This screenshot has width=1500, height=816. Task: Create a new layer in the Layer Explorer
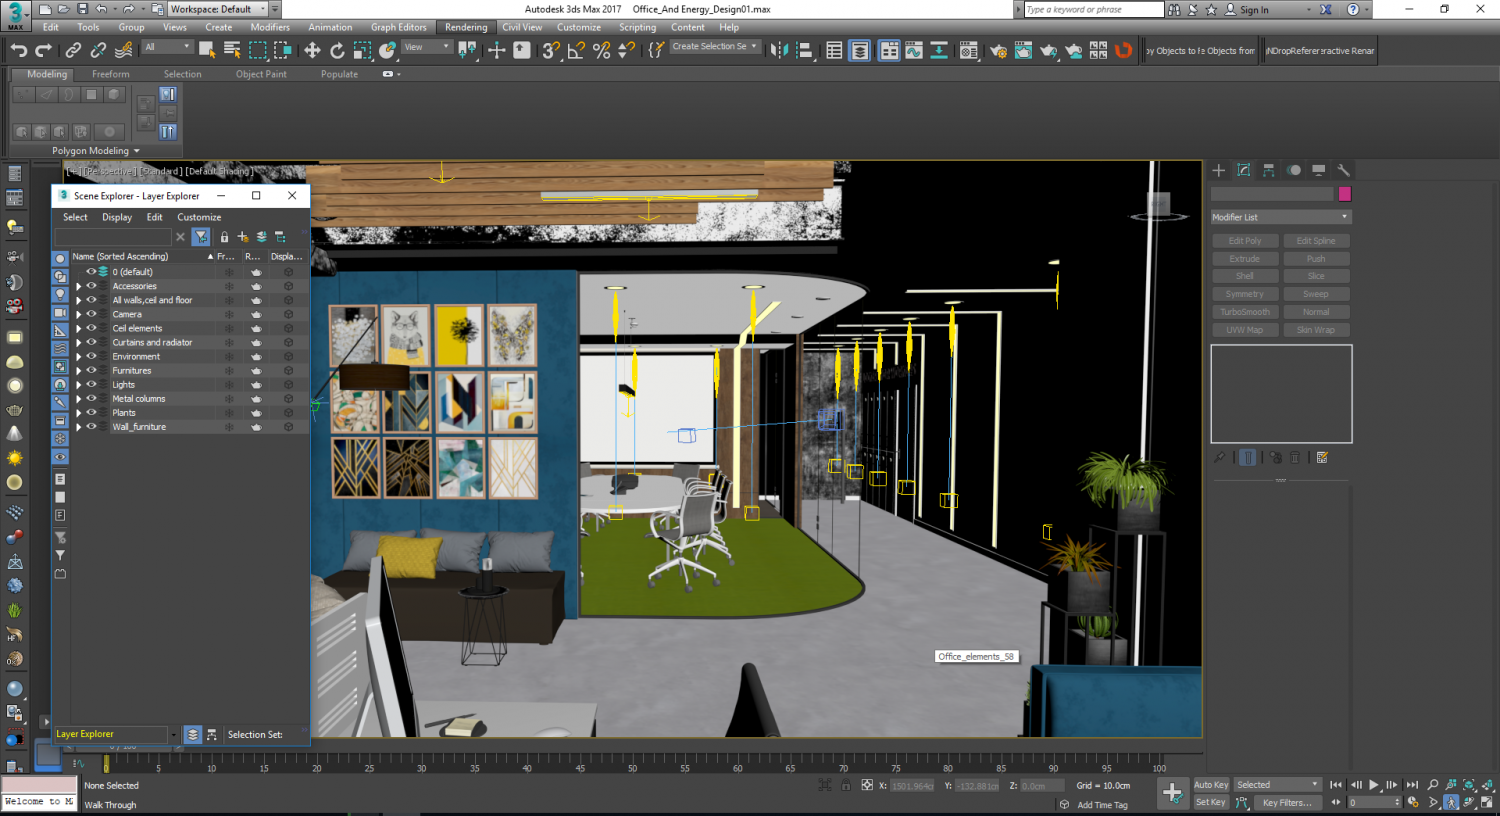[x=242, y=236]
